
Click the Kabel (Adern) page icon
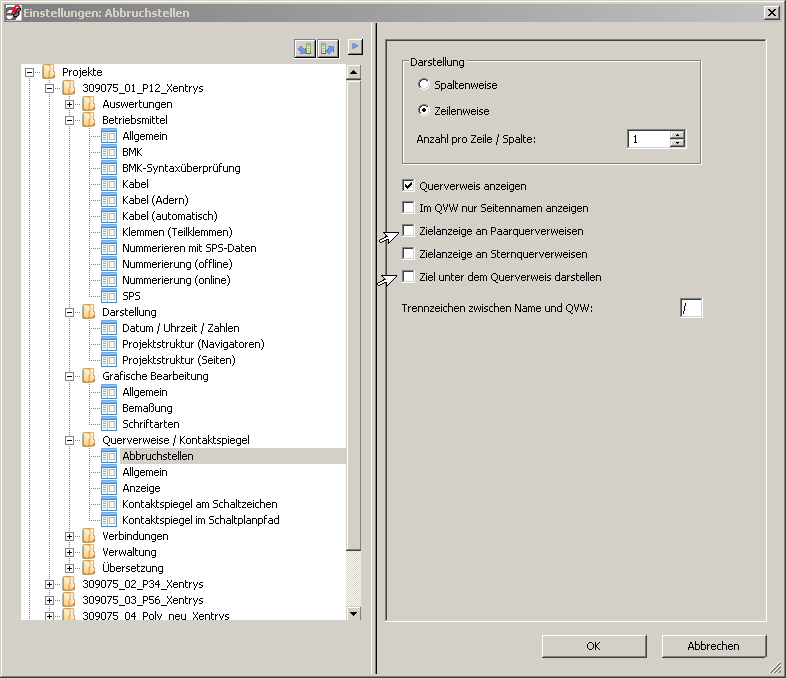click(x=109, y=200)
